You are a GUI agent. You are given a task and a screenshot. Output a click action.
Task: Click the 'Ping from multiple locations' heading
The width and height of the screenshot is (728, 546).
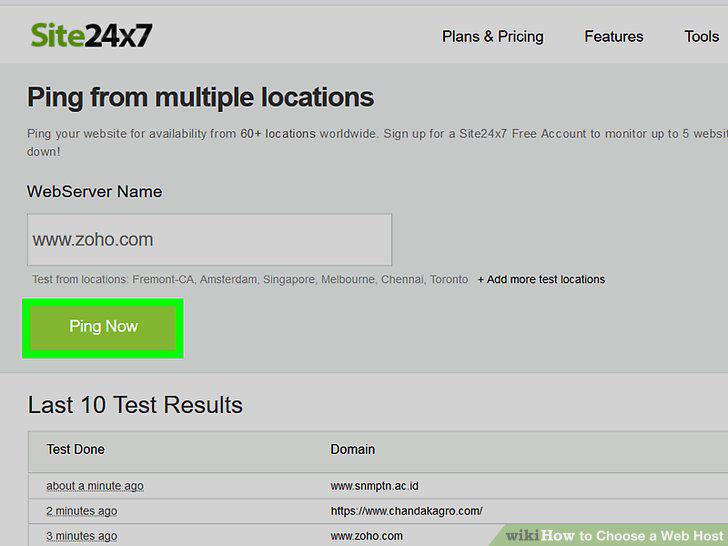click(201, 98)
